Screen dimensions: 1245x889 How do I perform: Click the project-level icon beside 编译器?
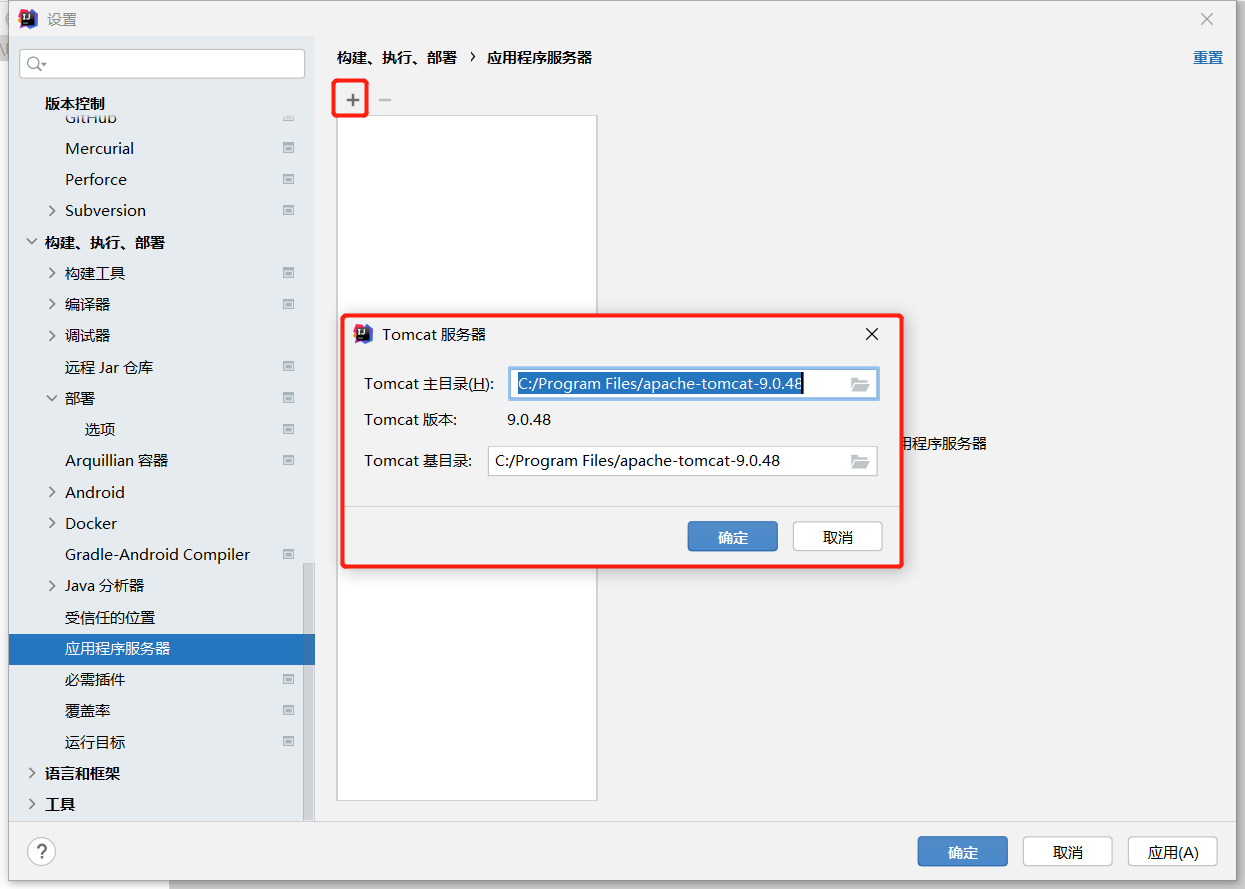(288, 304)
